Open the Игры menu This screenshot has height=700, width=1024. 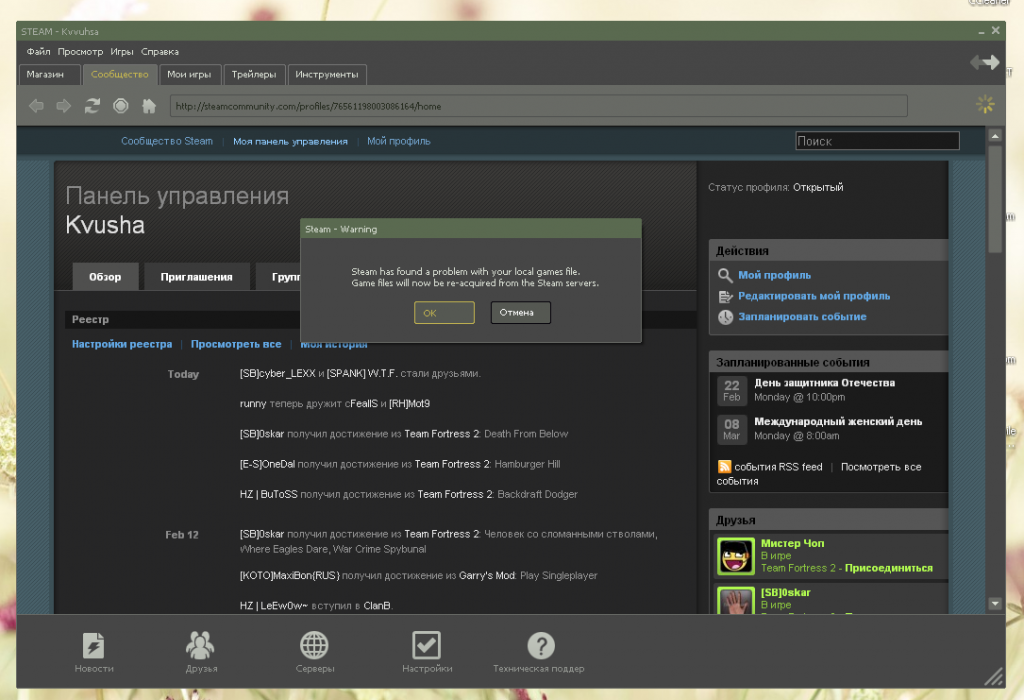[122, 52]
